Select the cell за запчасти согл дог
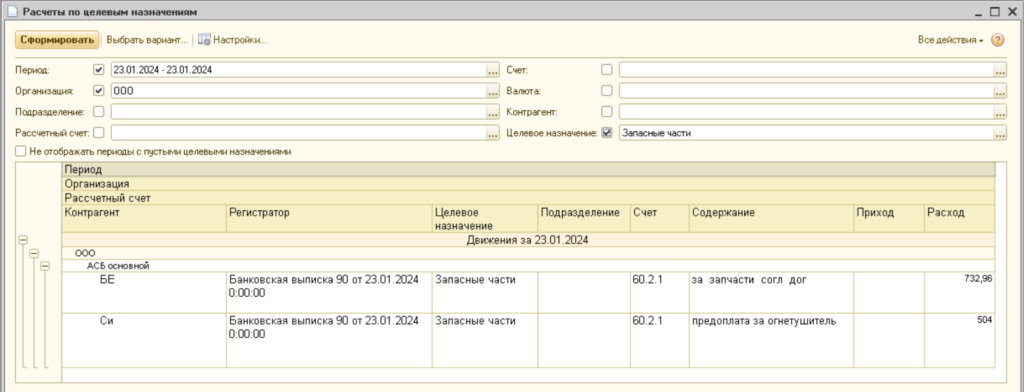This screenshot has height=392, width=1024. (x=771, y=293)
